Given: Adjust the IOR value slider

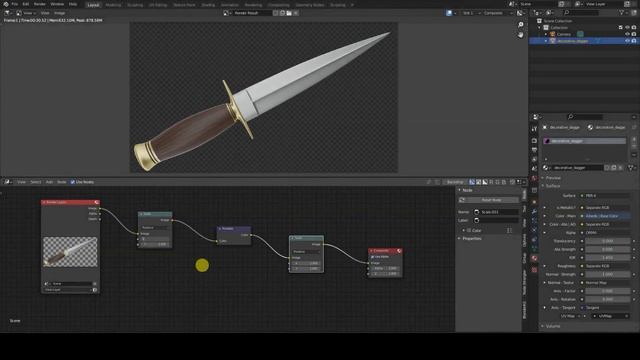Looking at the screenshot, I should coord(608,258).
